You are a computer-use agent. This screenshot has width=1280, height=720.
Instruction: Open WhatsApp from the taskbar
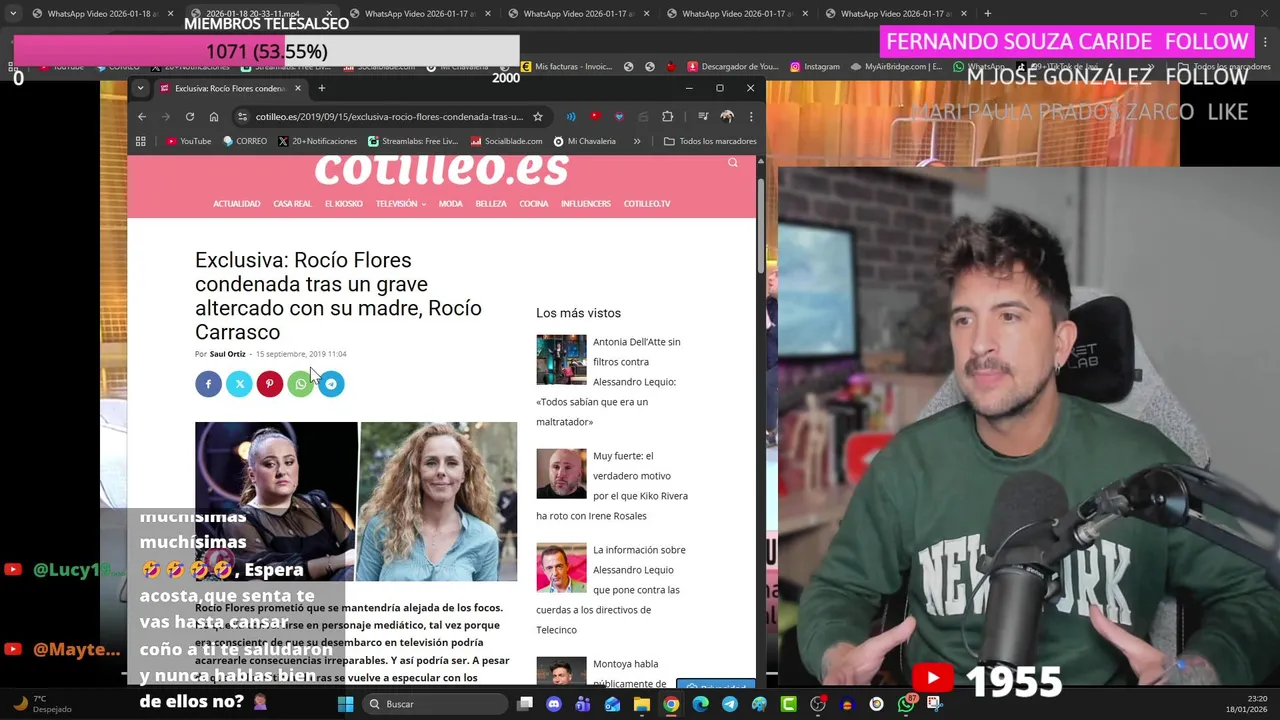[x=906, y=704]
